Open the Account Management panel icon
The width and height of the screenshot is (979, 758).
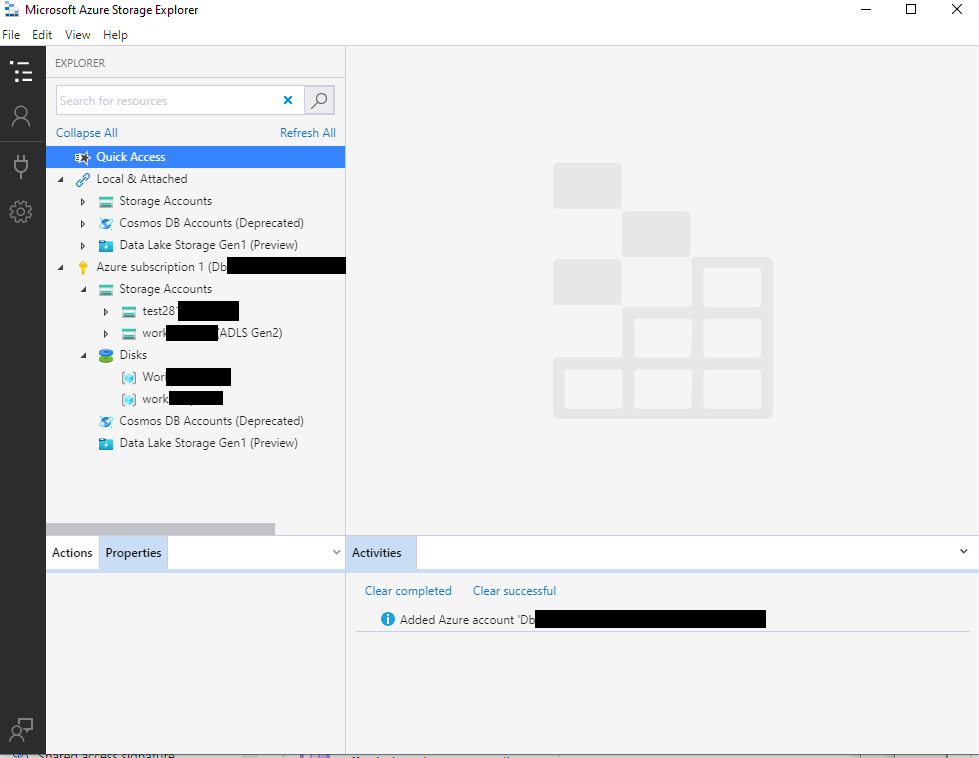(21, 117)
